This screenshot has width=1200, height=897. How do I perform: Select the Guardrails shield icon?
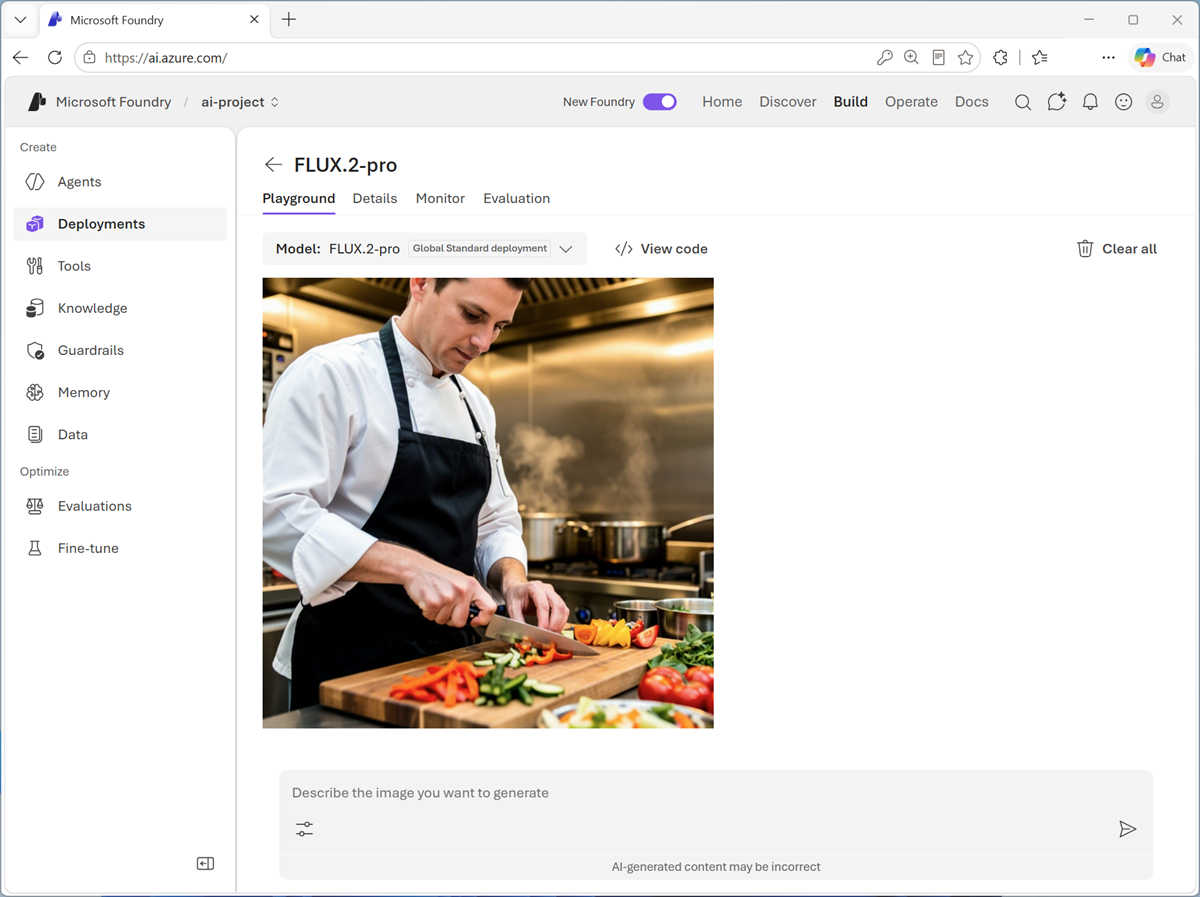pyautogui.click(x=35, y=350)
